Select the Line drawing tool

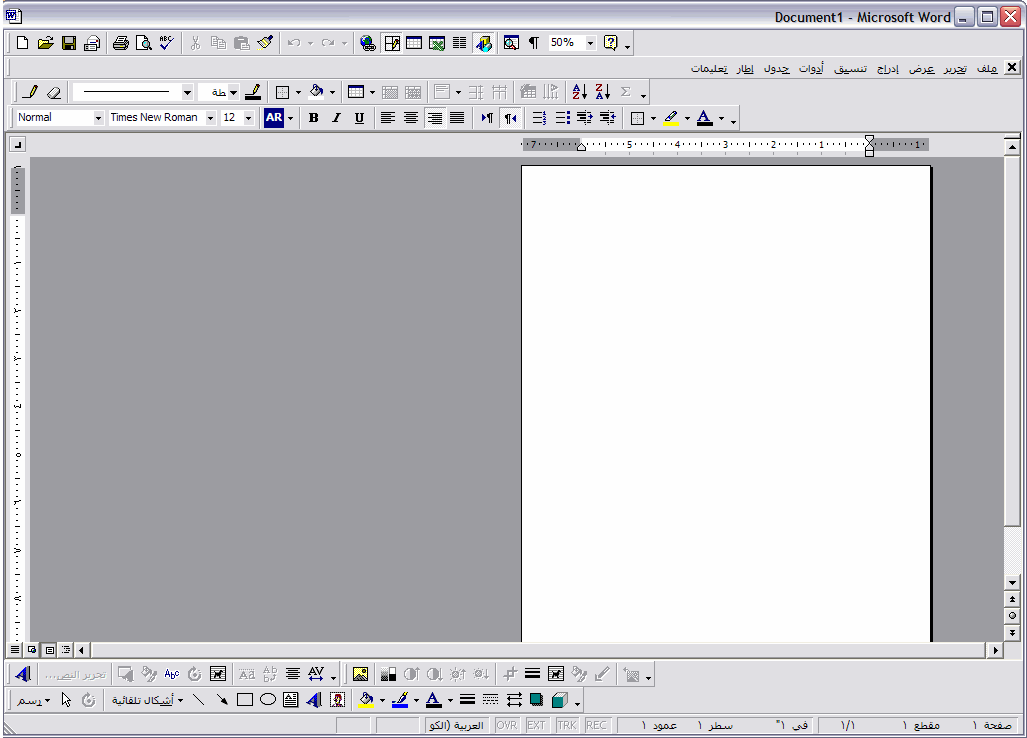(198, 700)
